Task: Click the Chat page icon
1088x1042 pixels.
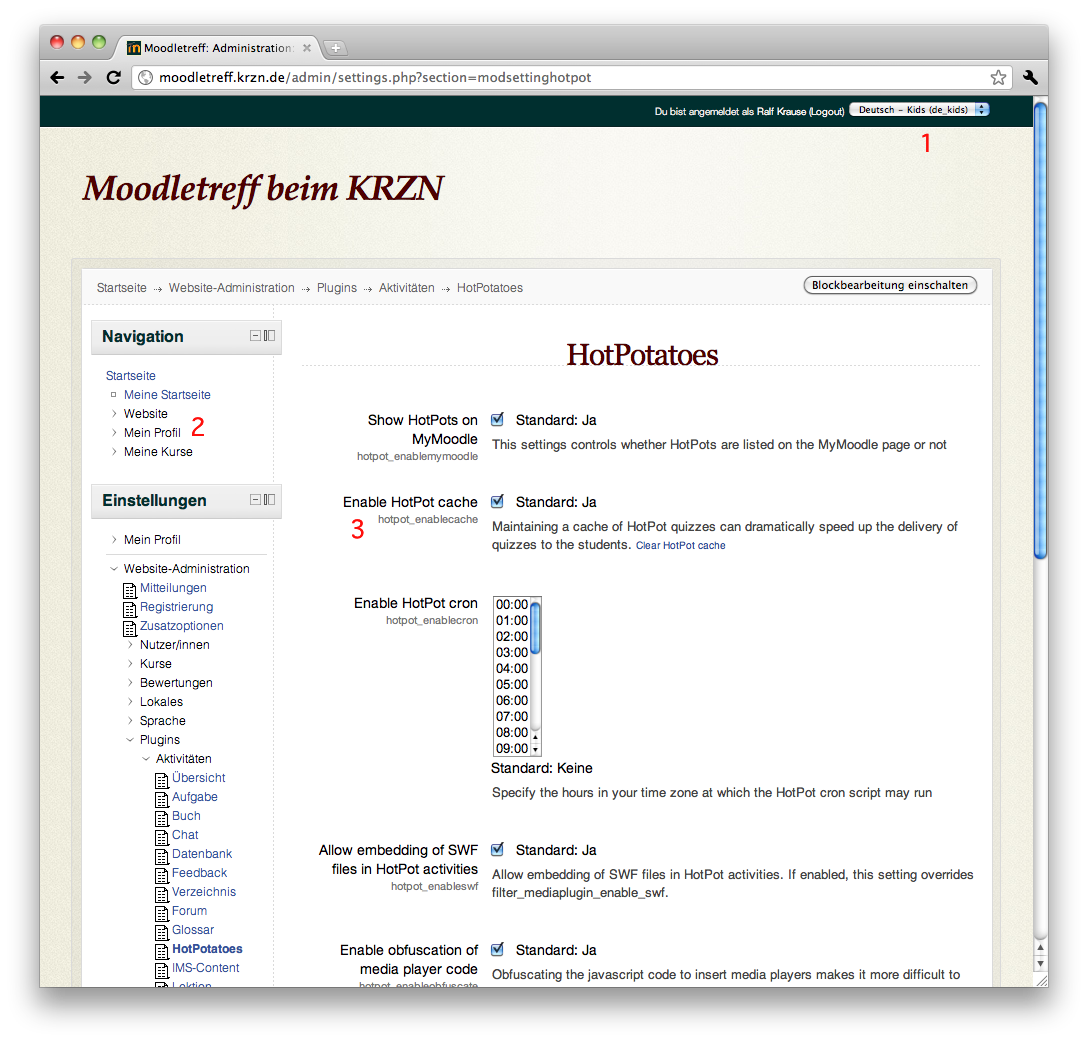Action: [162, 837]
